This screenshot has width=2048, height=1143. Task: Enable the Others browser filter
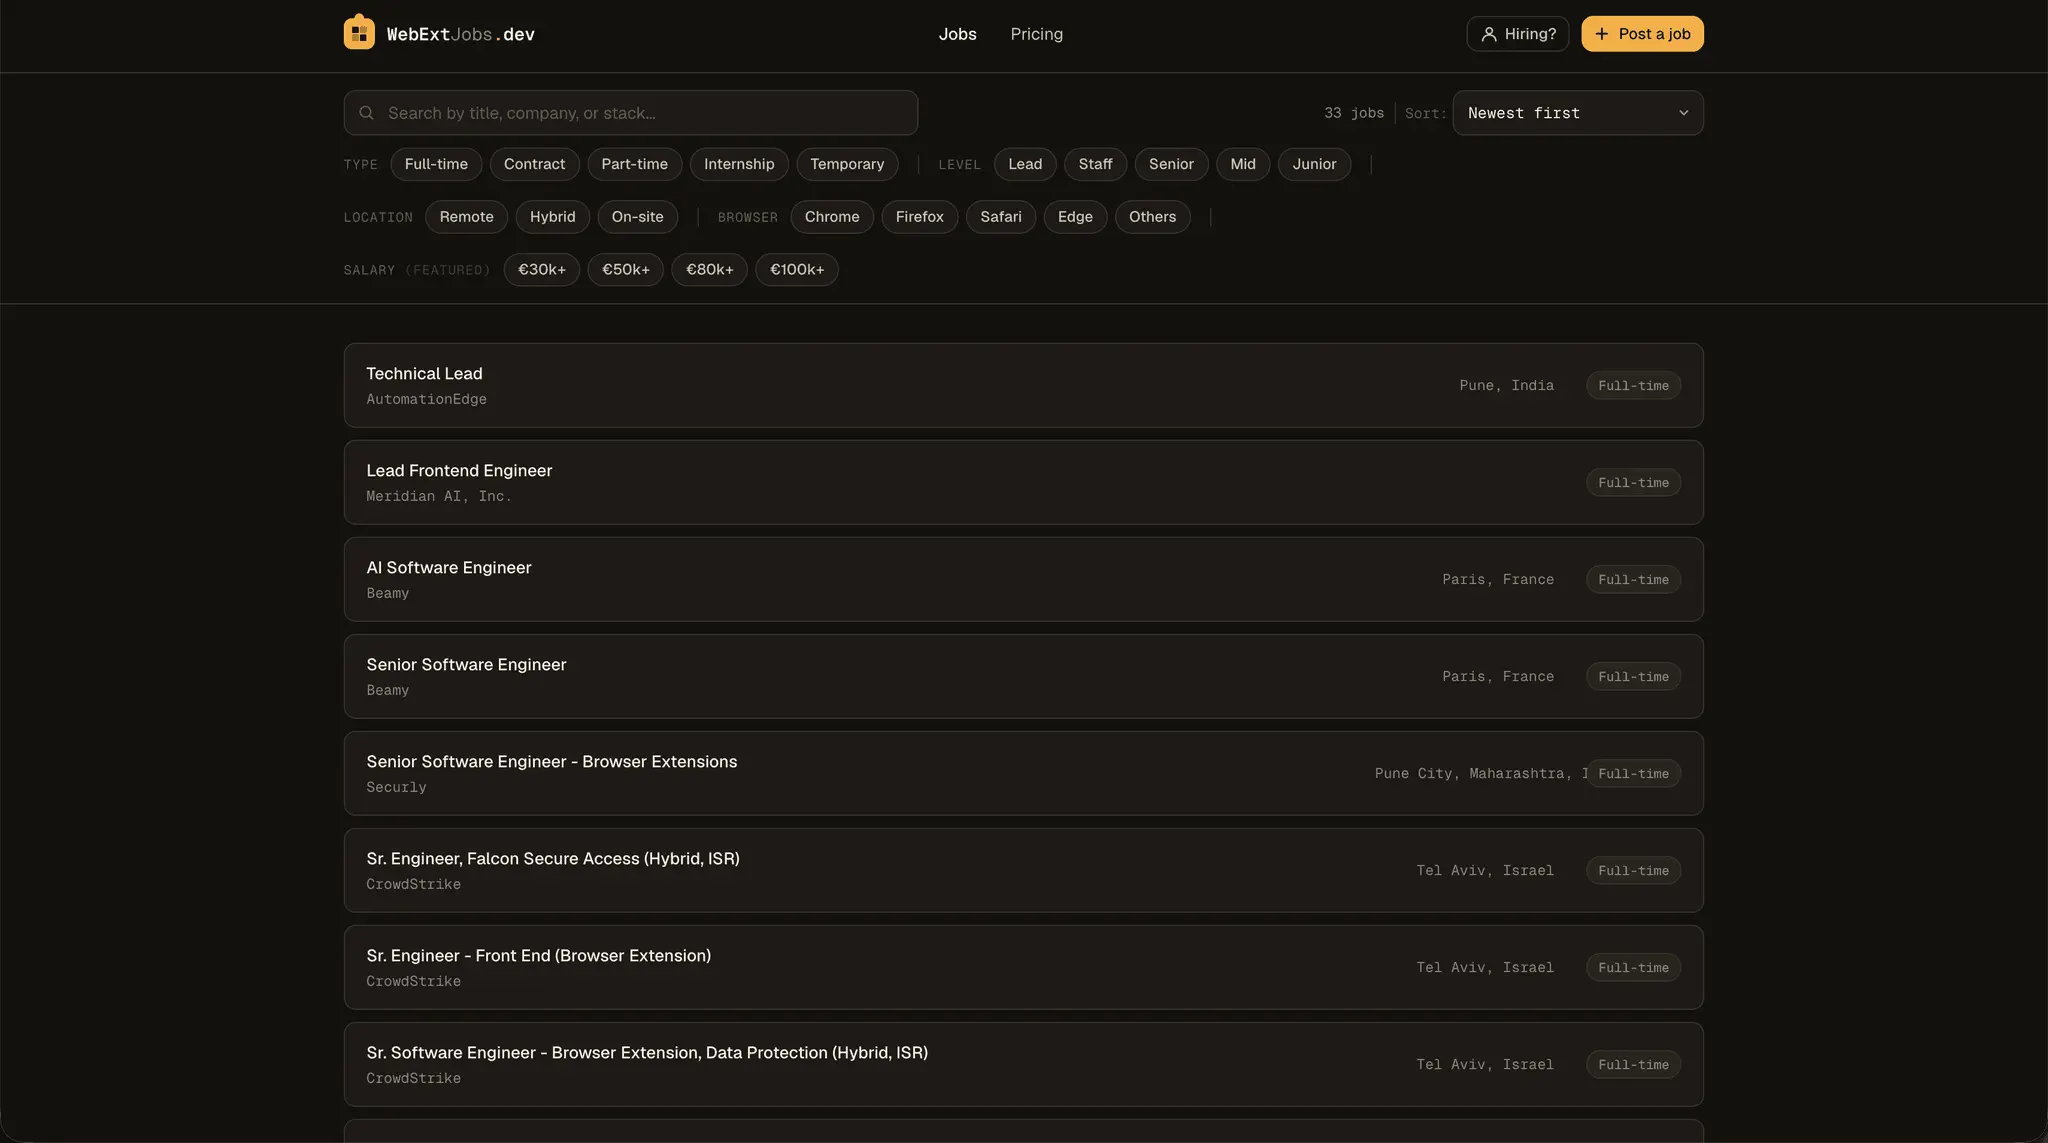point(1153,217)
